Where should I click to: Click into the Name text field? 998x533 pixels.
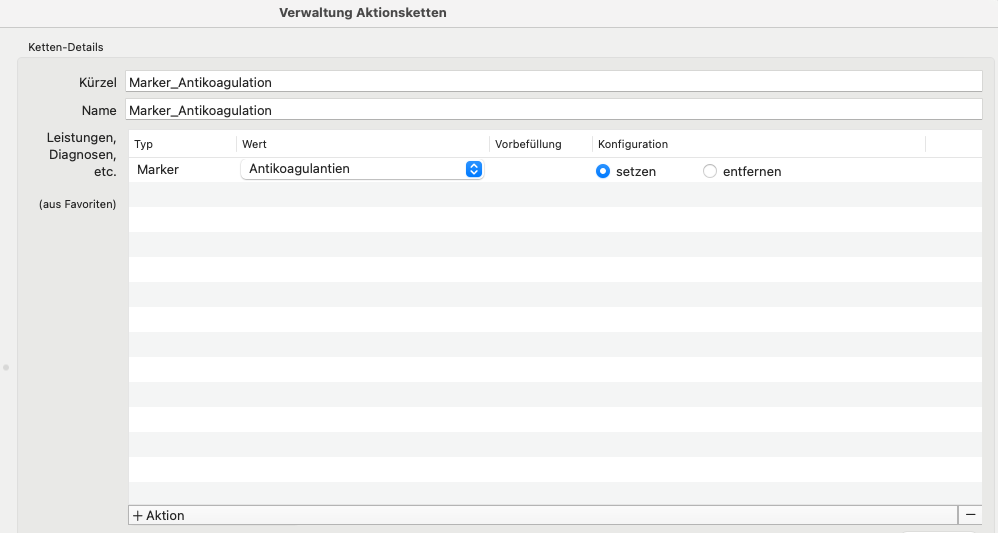554,110
